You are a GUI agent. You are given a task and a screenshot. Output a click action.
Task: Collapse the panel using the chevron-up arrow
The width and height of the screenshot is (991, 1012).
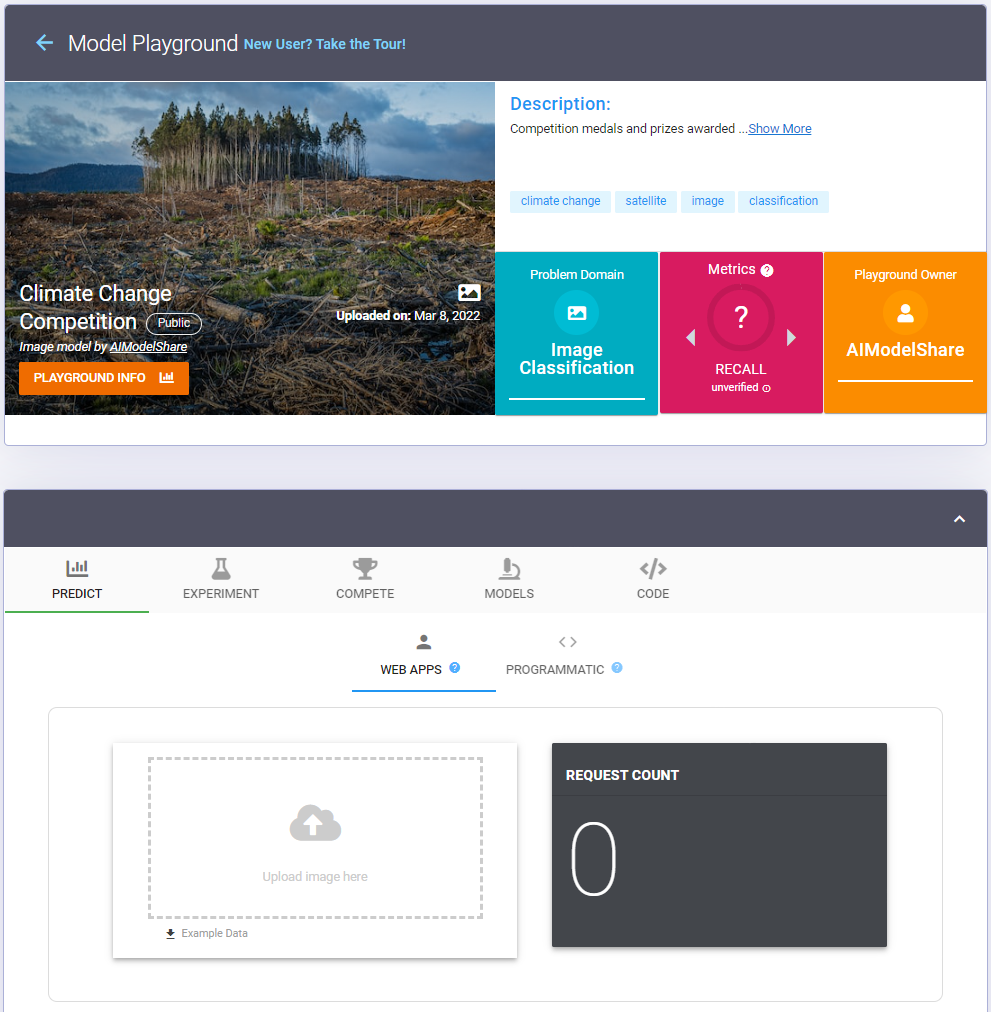pyautogui.click(x=959, y=519)
